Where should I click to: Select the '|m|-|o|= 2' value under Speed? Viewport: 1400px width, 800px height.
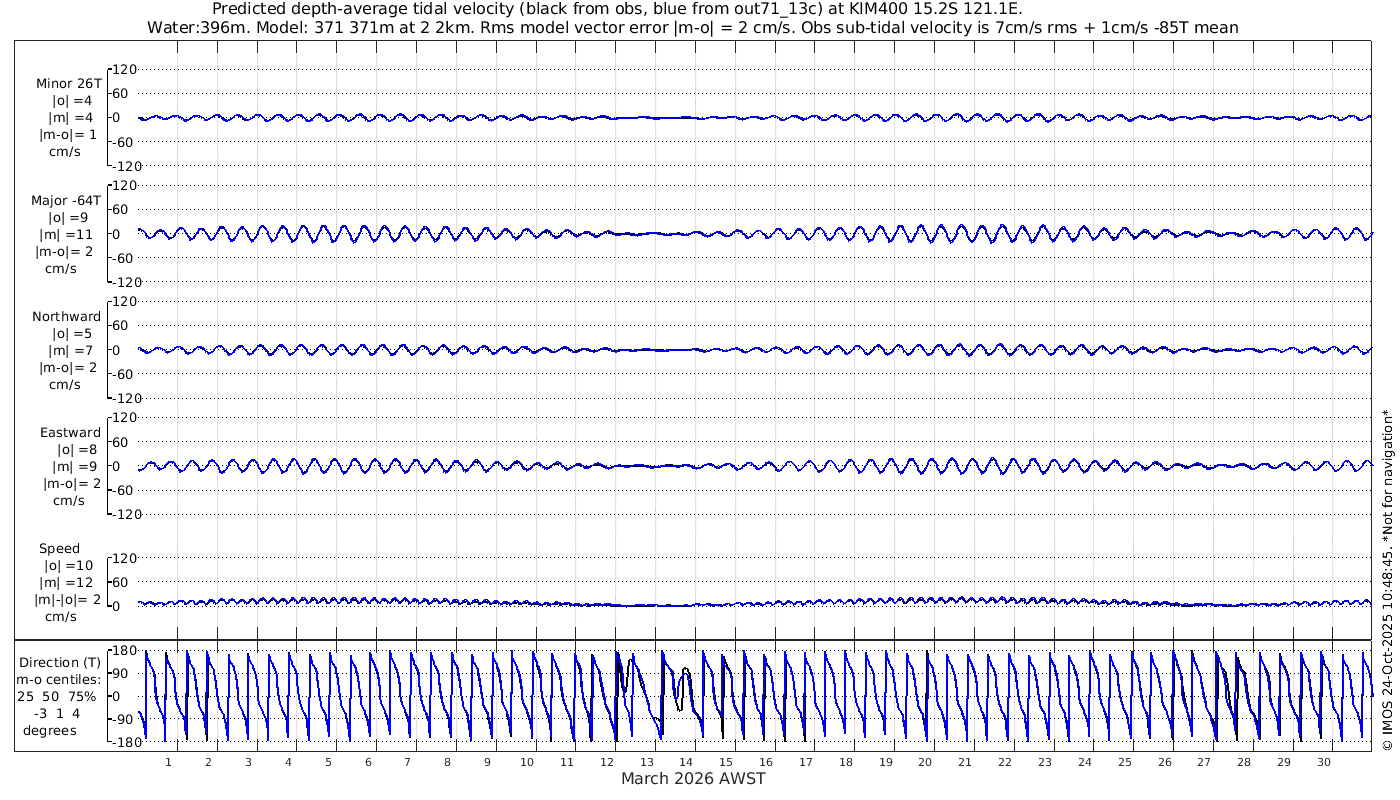tap(69, 600)
